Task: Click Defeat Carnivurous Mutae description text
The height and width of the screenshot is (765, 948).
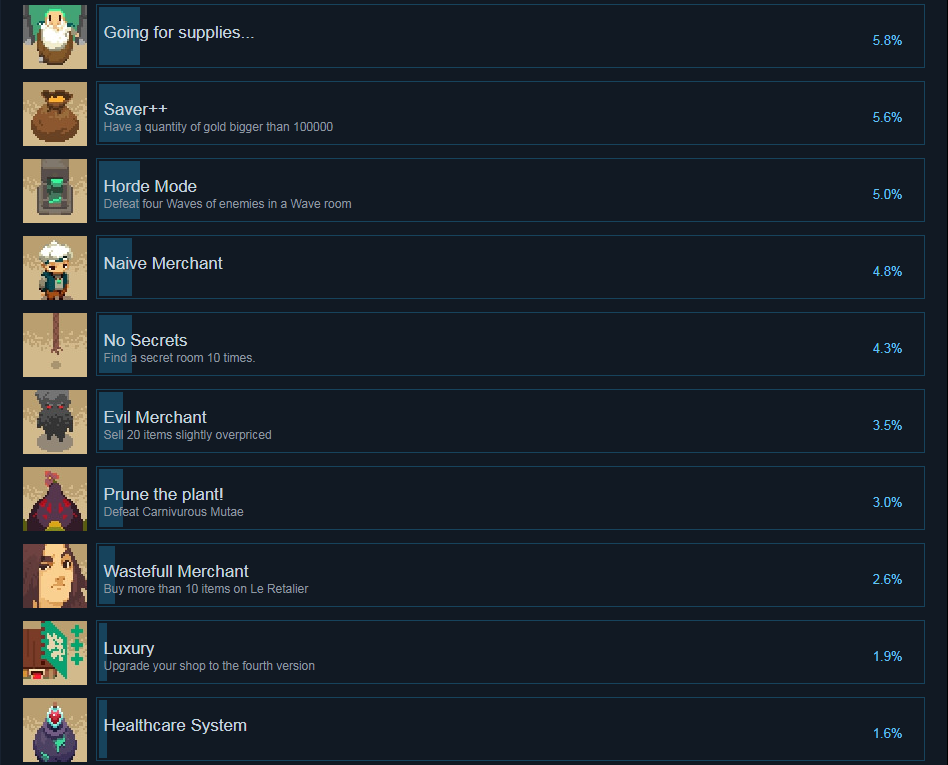Action: pos(174,512)
